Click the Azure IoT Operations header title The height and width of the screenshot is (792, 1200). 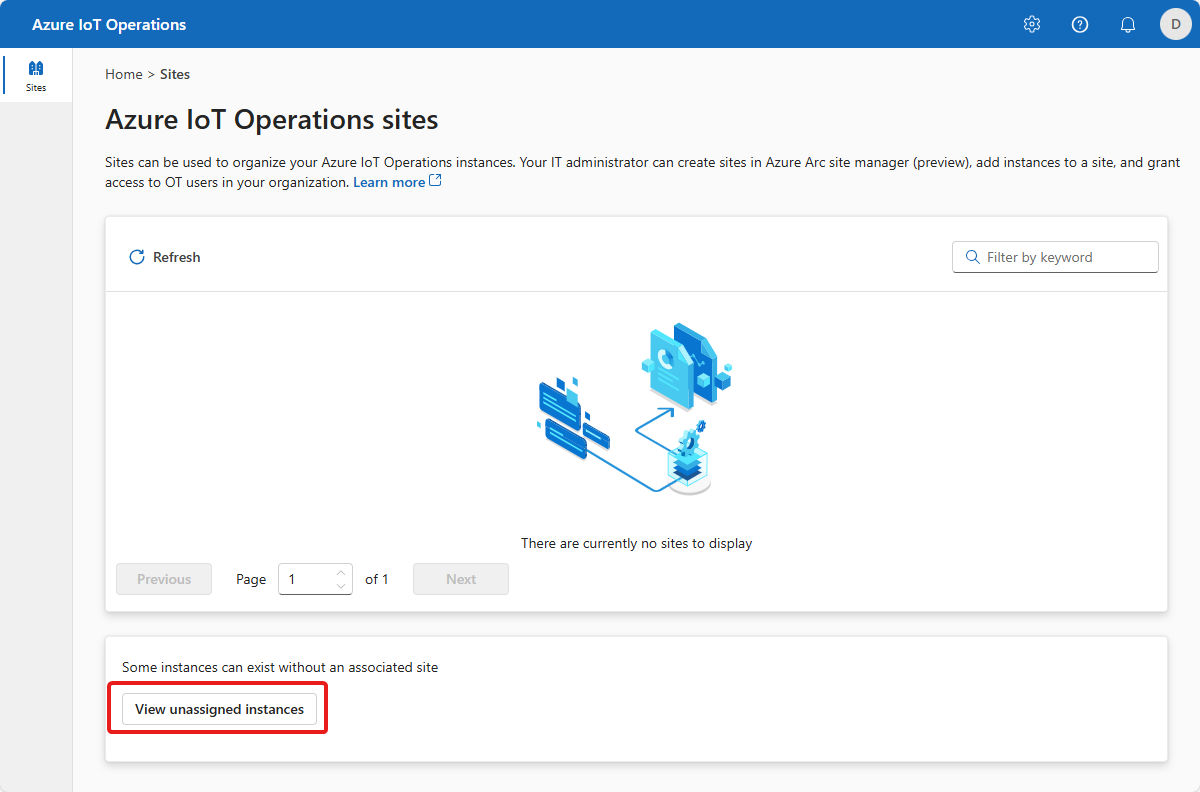(109, 24)
